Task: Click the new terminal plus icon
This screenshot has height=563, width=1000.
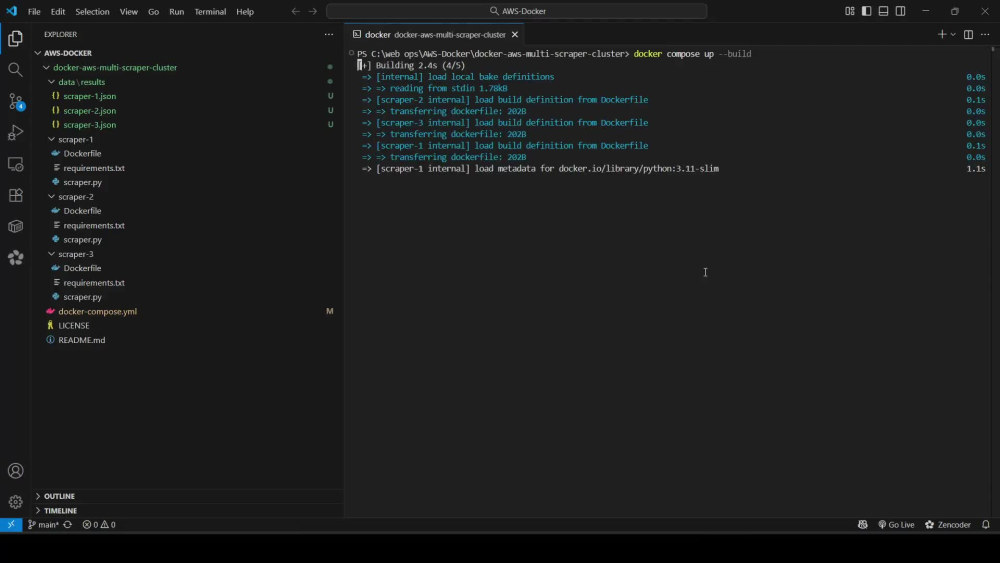Action: 941,34
